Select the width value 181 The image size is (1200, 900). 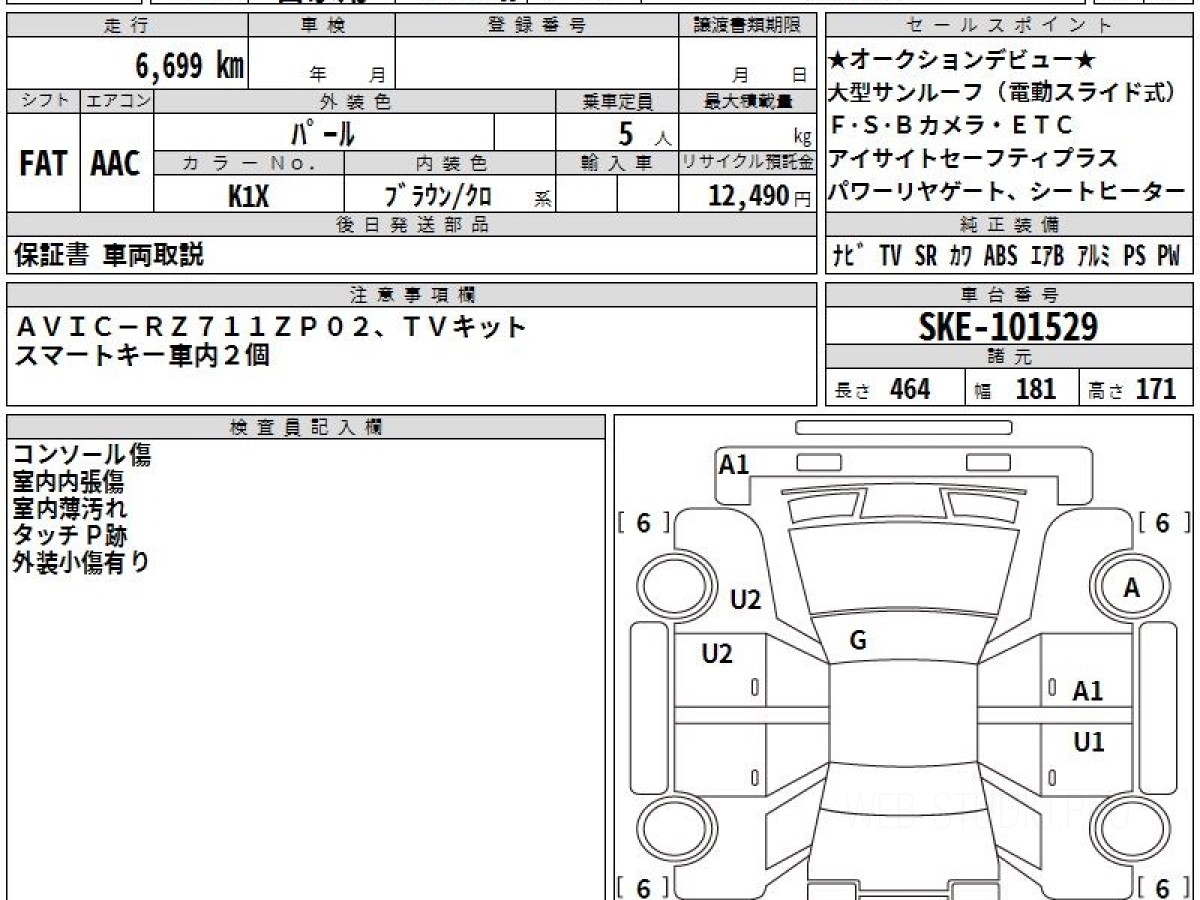(1035, 389)
